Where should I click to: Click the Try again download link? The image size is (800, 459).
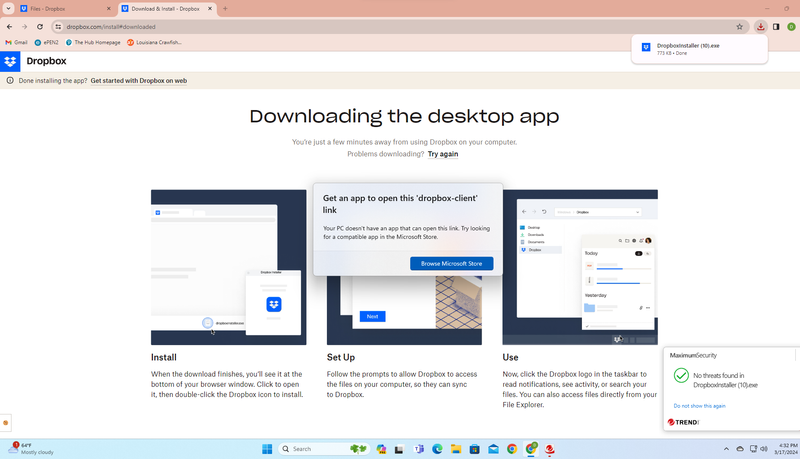point(443,154)
